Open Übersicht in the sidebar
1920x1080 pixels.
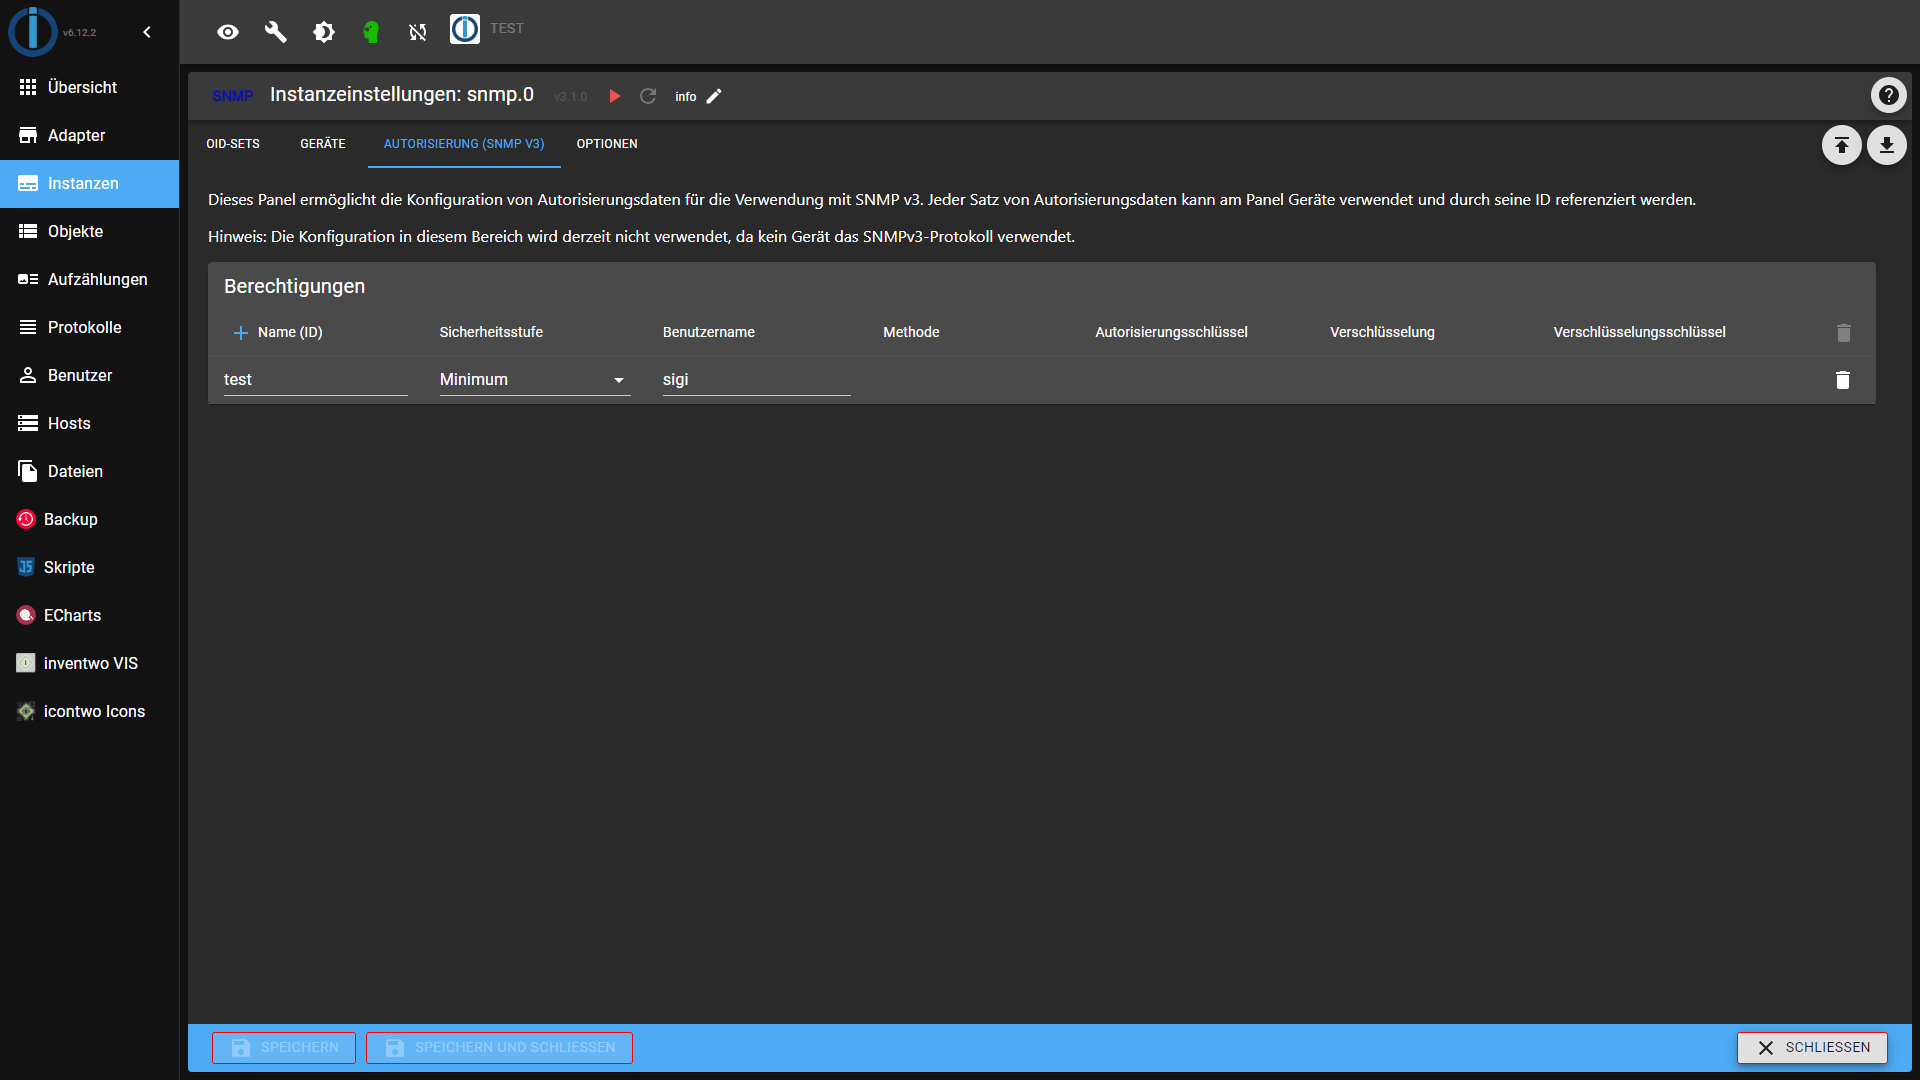[89, 87]
